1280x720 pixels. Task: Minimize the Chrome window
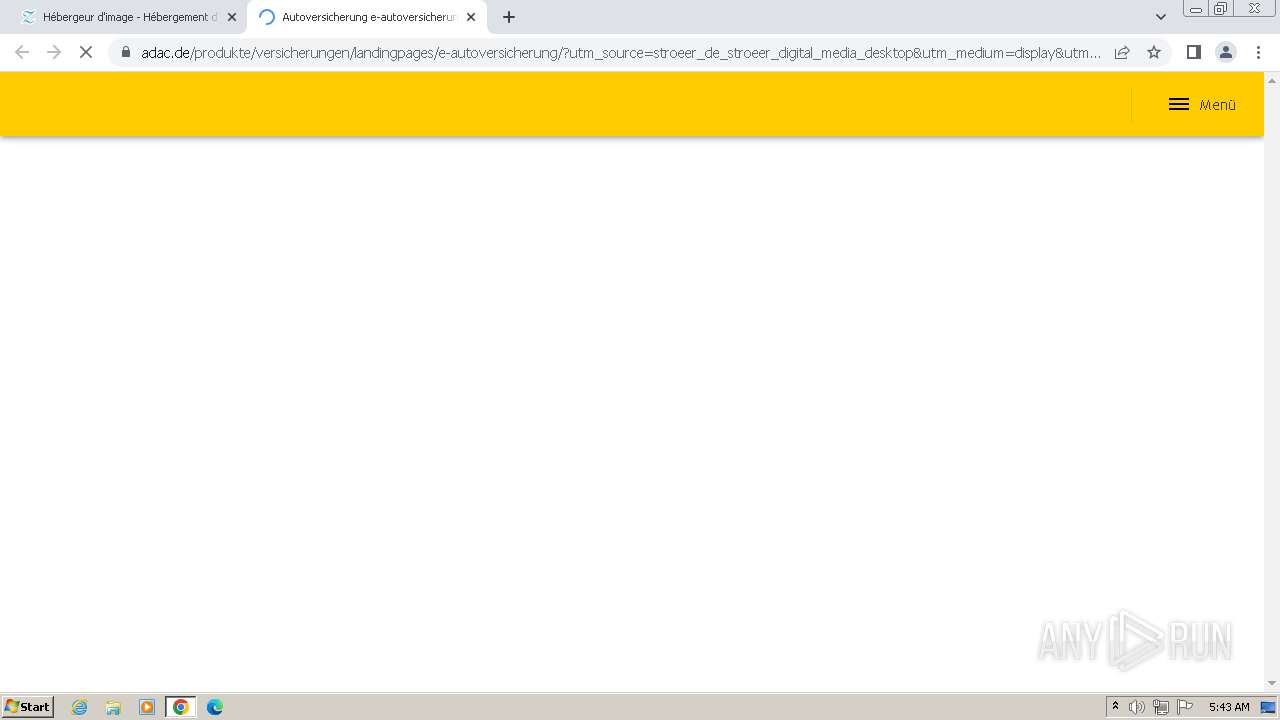coord(1196,9)
